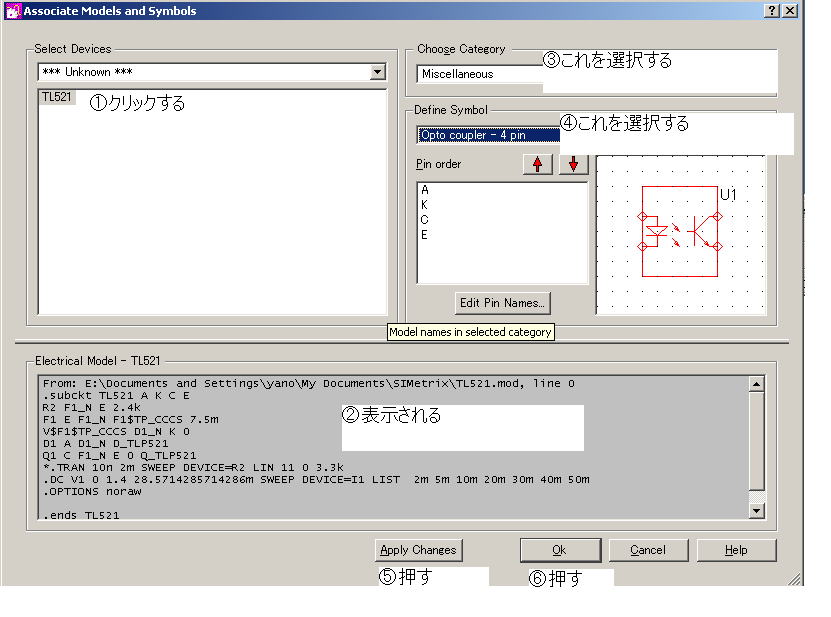Click scroll up arrow of Electrical Model text
Image resolution: width=831 pixels, height=617 pixels.
pos(756,384)
